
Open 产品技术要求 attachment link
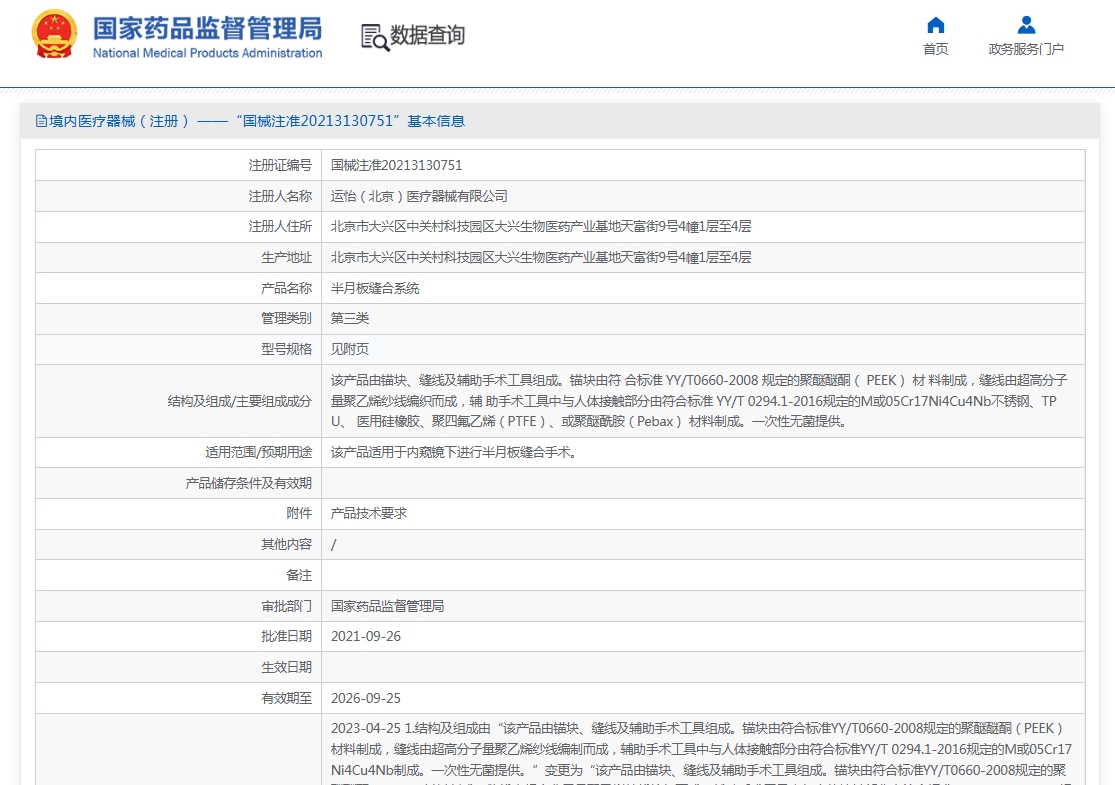click(369, 513)
